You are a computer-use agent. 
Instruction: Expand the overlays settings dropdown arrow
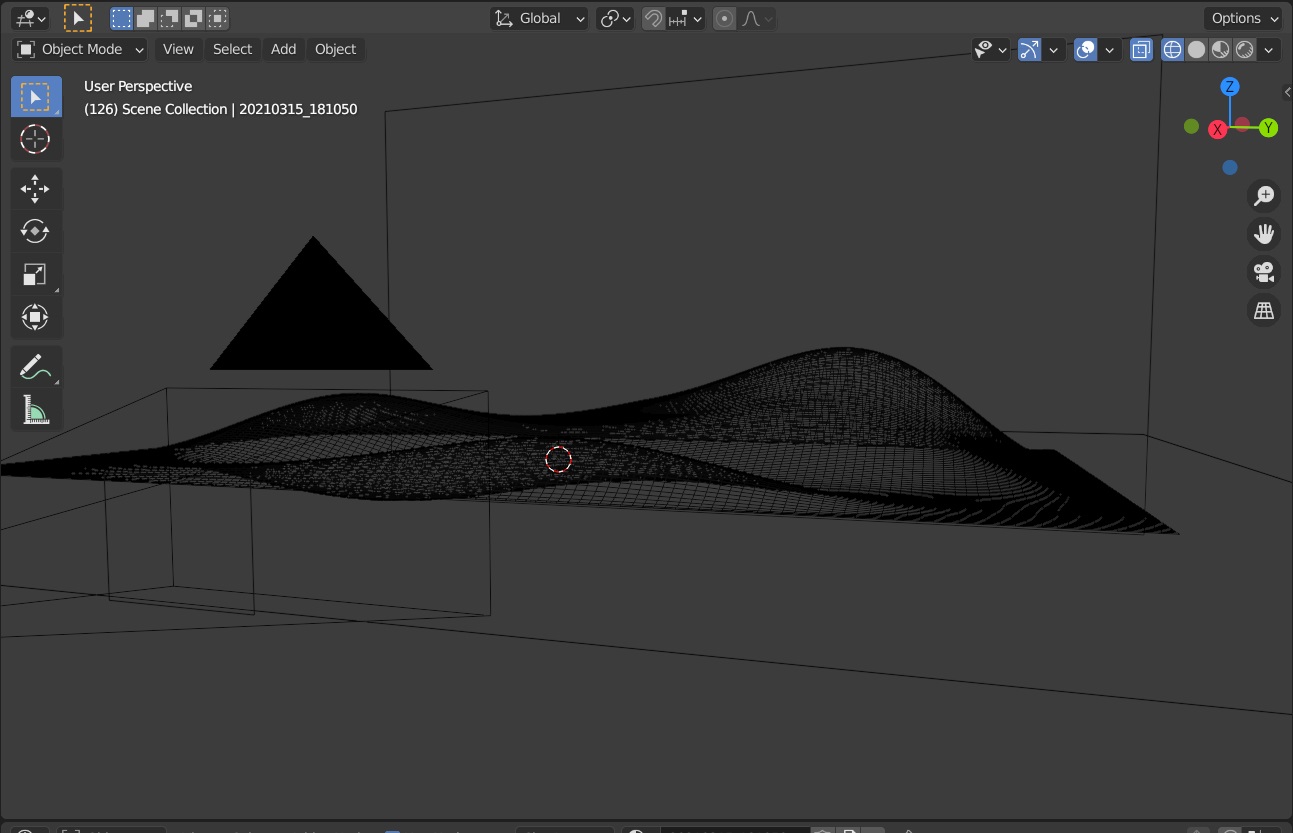pos(1109,49)
